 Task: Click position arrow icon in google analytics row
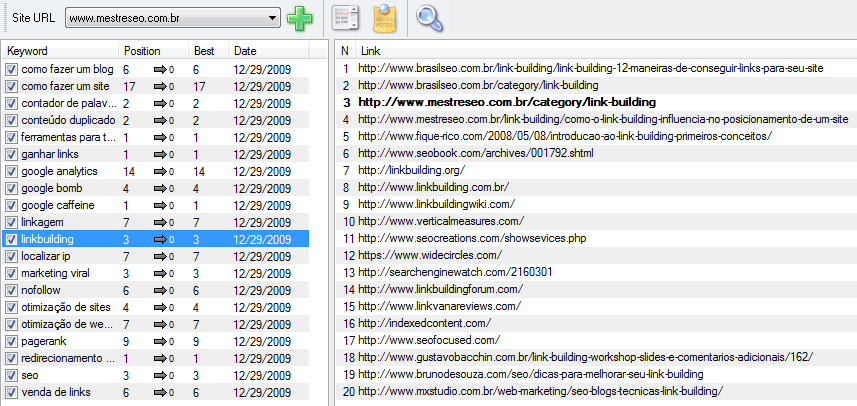tap(160, 172)
